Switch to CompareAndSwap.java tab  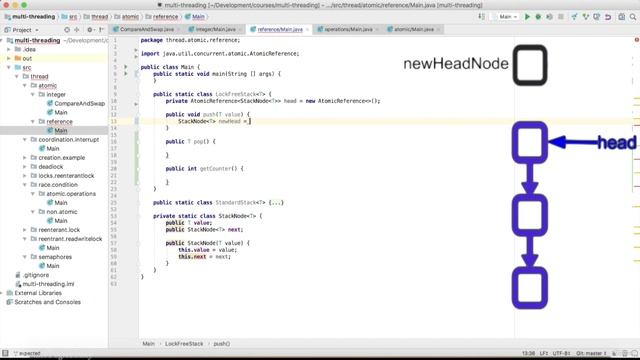point(147,29)
